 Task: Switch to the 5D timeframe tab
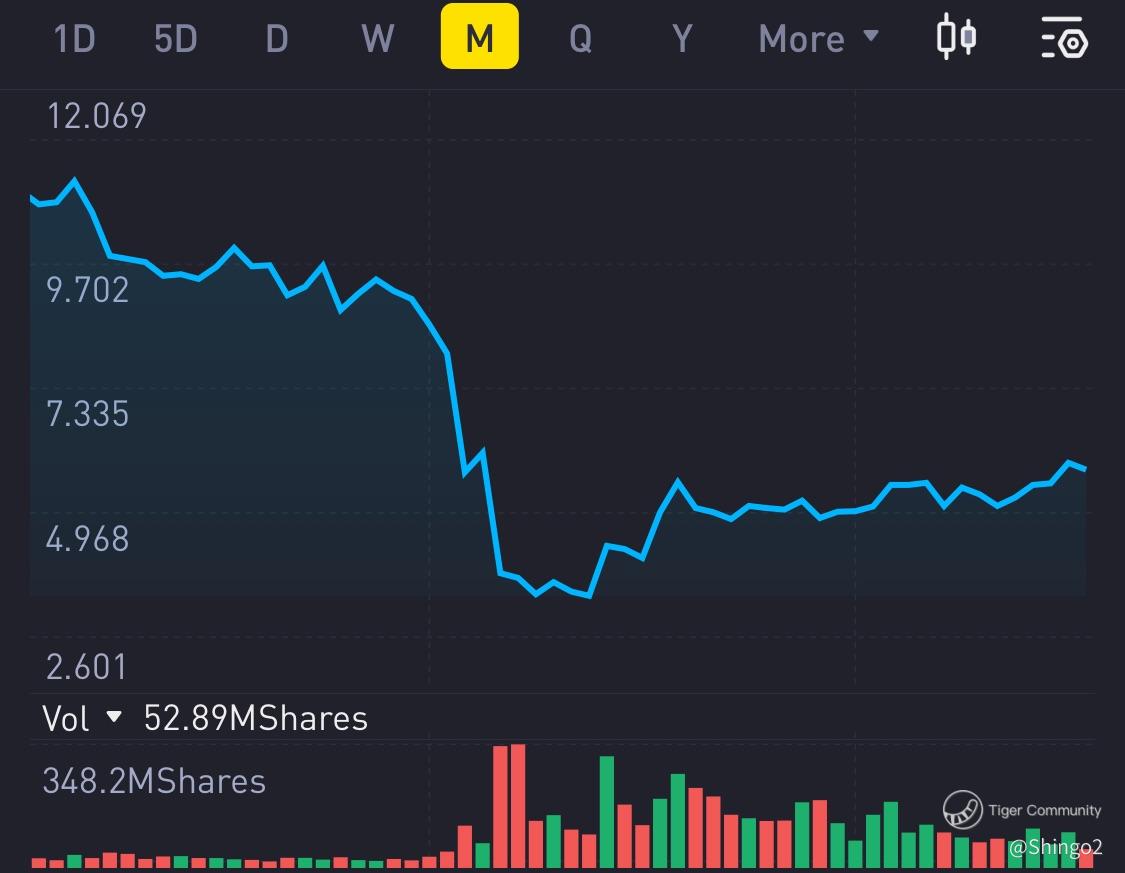(x=175, y=38)
